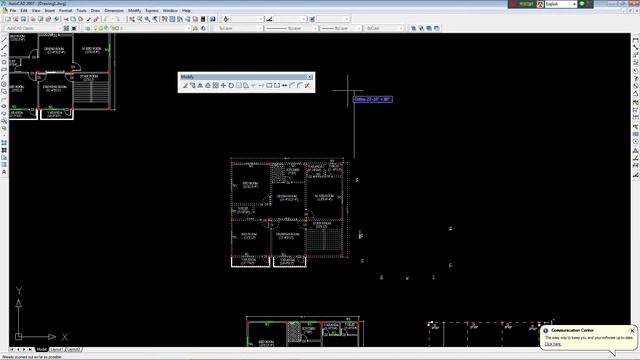The height and width of the screenshot is (360, 640).
Task: Open the ByLayer color control dropdown
Action: coord(260,28)
